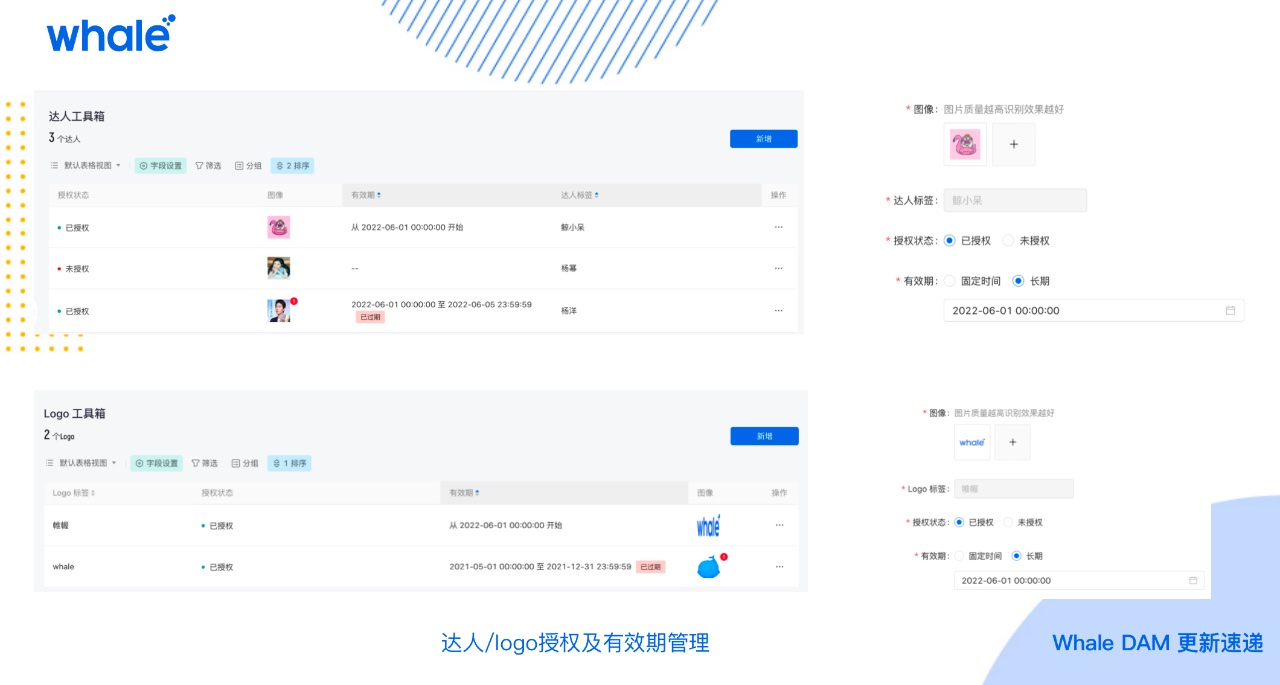Click the 分组 group icon in 达人工具箱
The width and height of the screenshot is (1280, 685).
tap(239, 166)
